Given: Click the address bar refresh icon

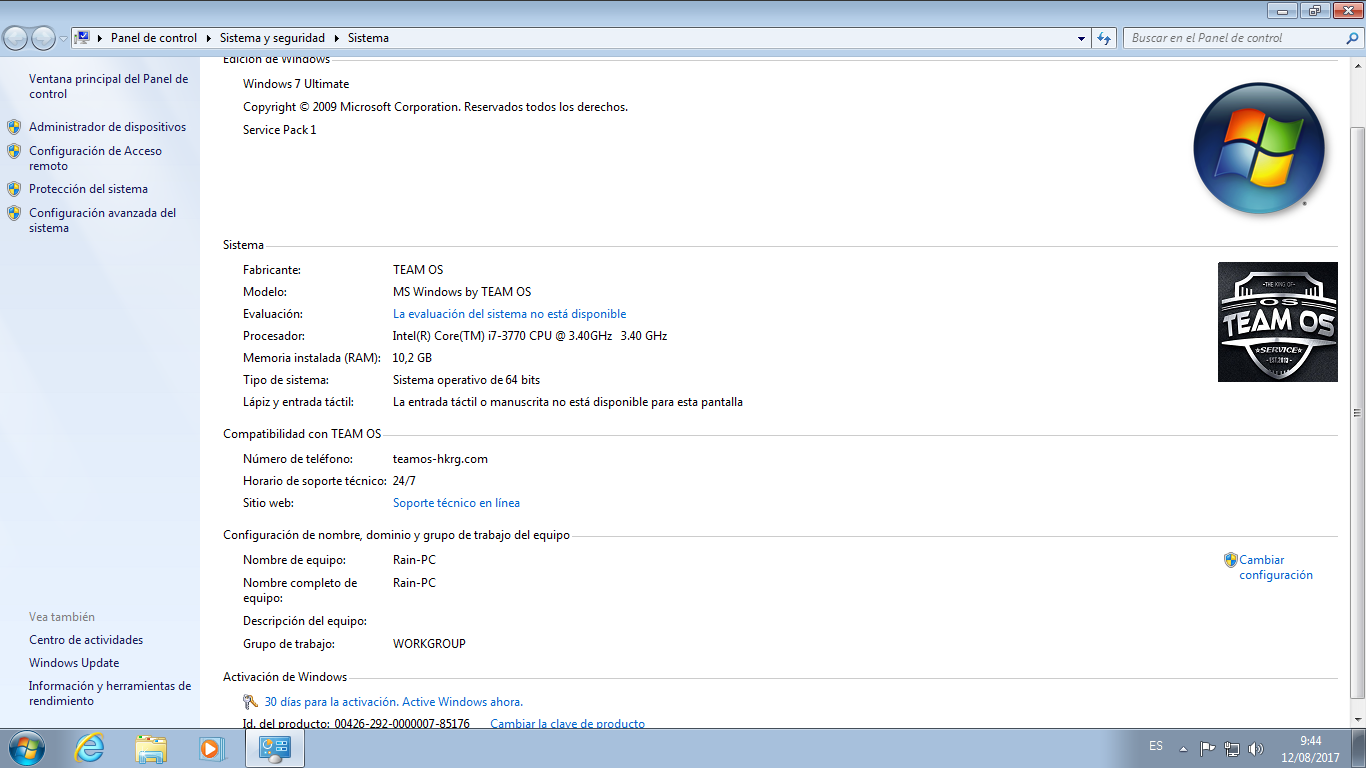Looking at the screenshot, I should pyautogui.click(x=1104, y=38).
